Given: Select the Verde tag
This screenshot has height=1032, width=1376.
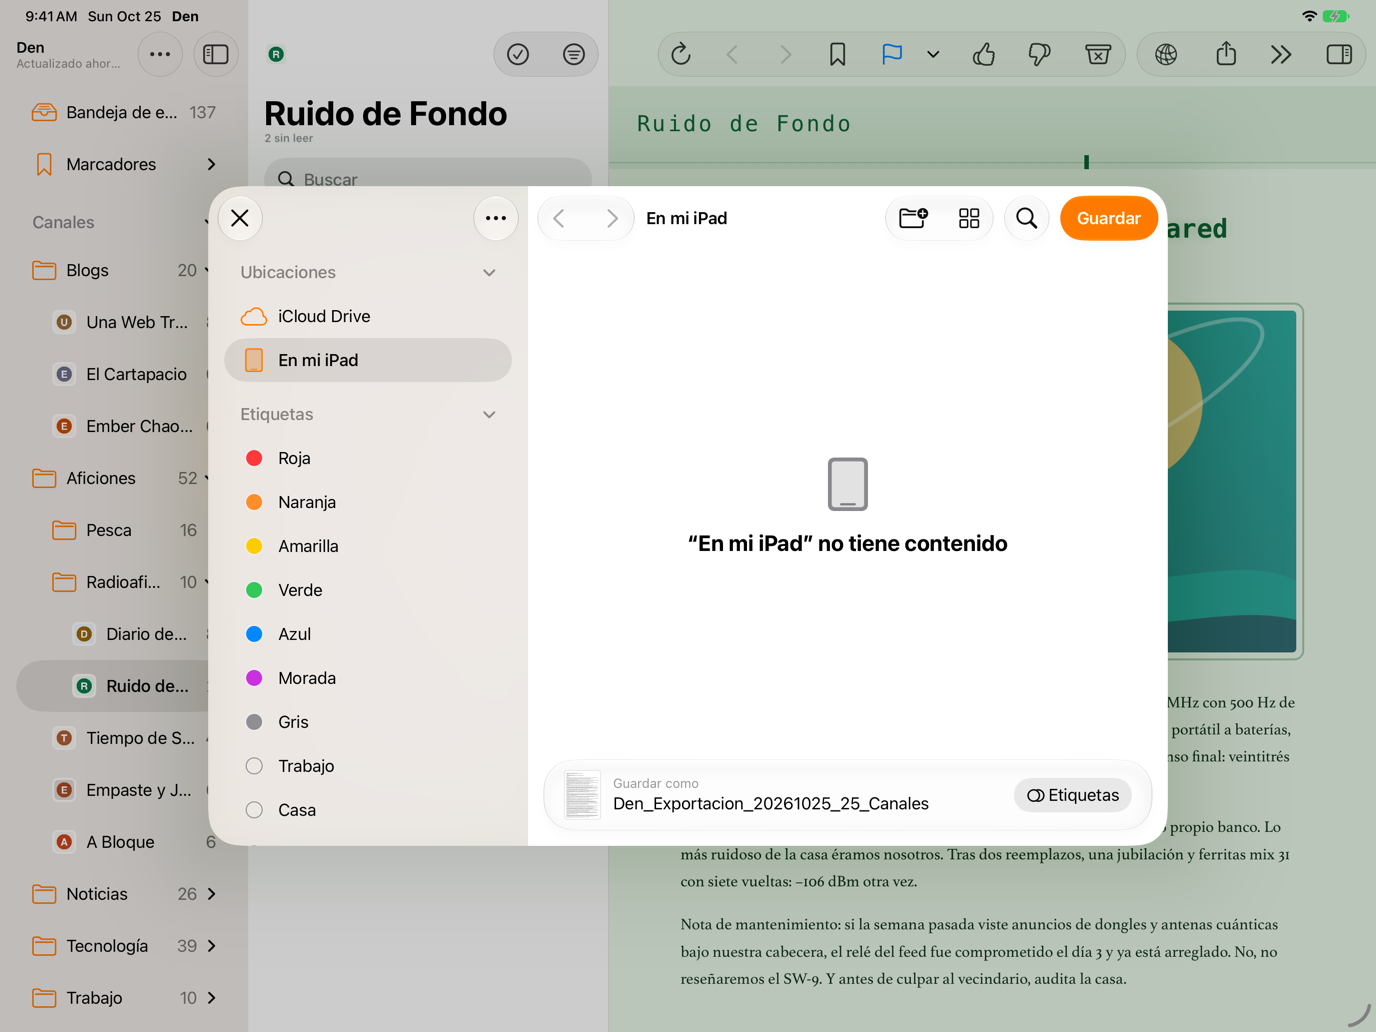Looking at the screenshot, I should pos(368,590).
